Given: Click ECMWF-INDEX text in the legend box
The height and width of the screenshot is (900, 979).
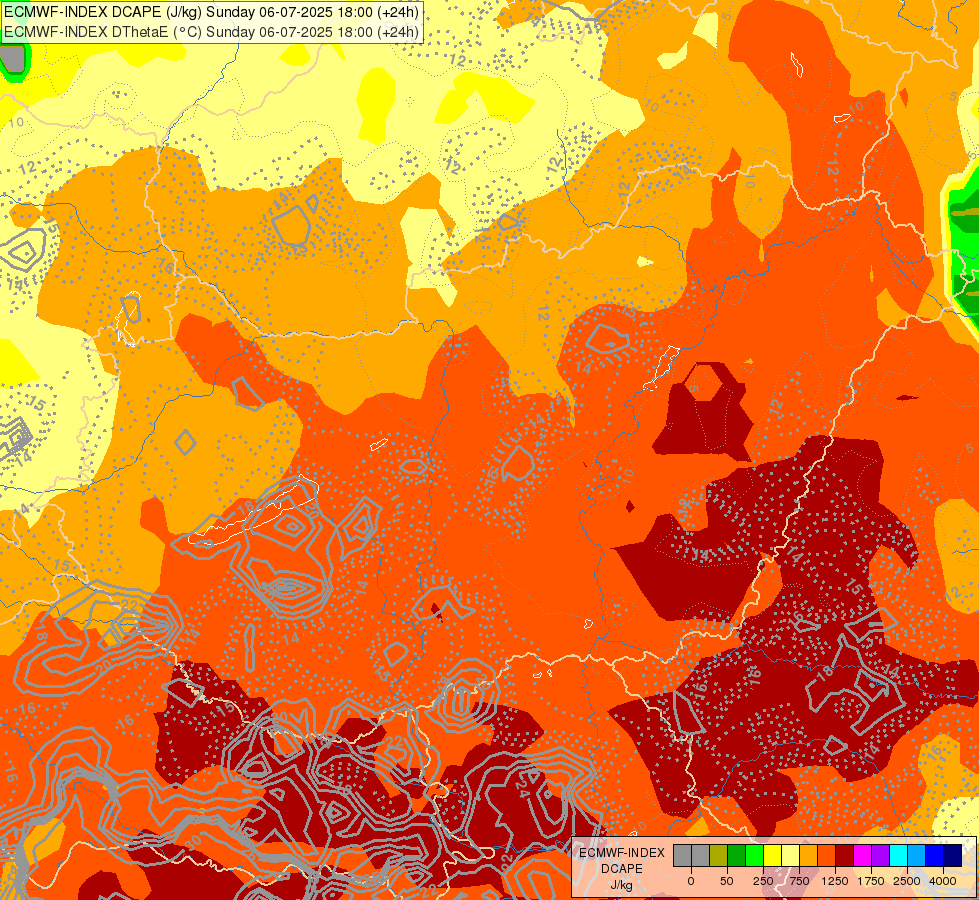Looking at the screenshot, I should pyautogui.click(x=622, y=853).
